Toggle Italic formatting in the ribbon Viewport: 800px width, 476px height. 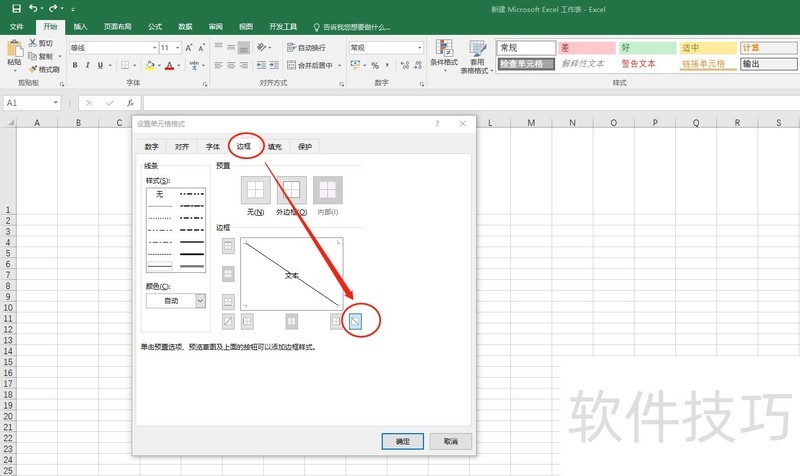(x=87, y=65)
